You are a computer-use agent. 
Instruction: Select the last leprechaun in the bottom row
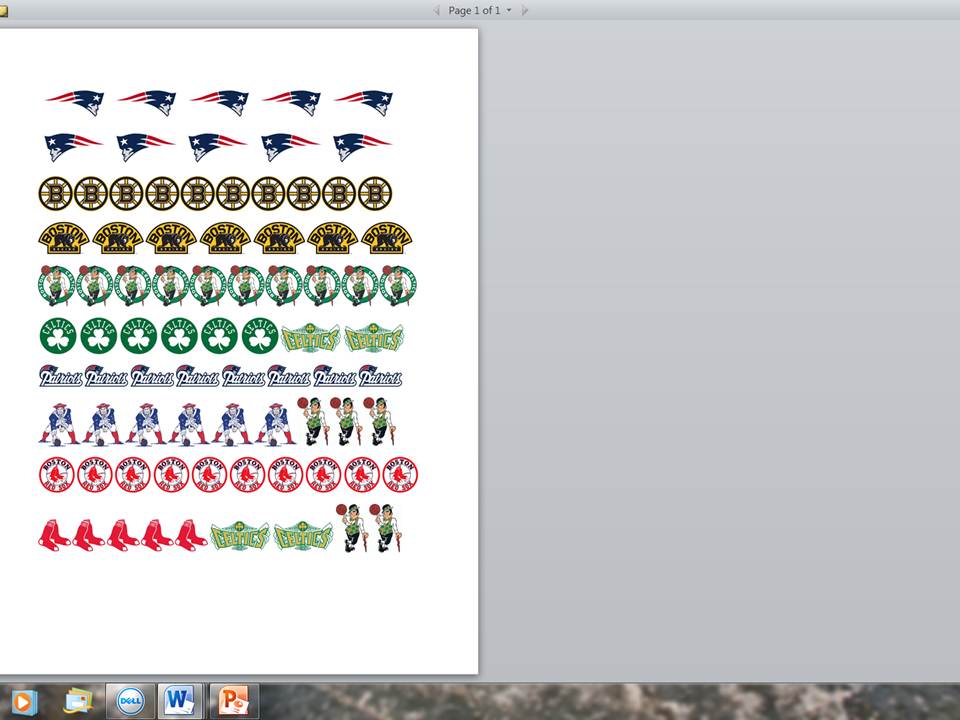coord(385,527)
